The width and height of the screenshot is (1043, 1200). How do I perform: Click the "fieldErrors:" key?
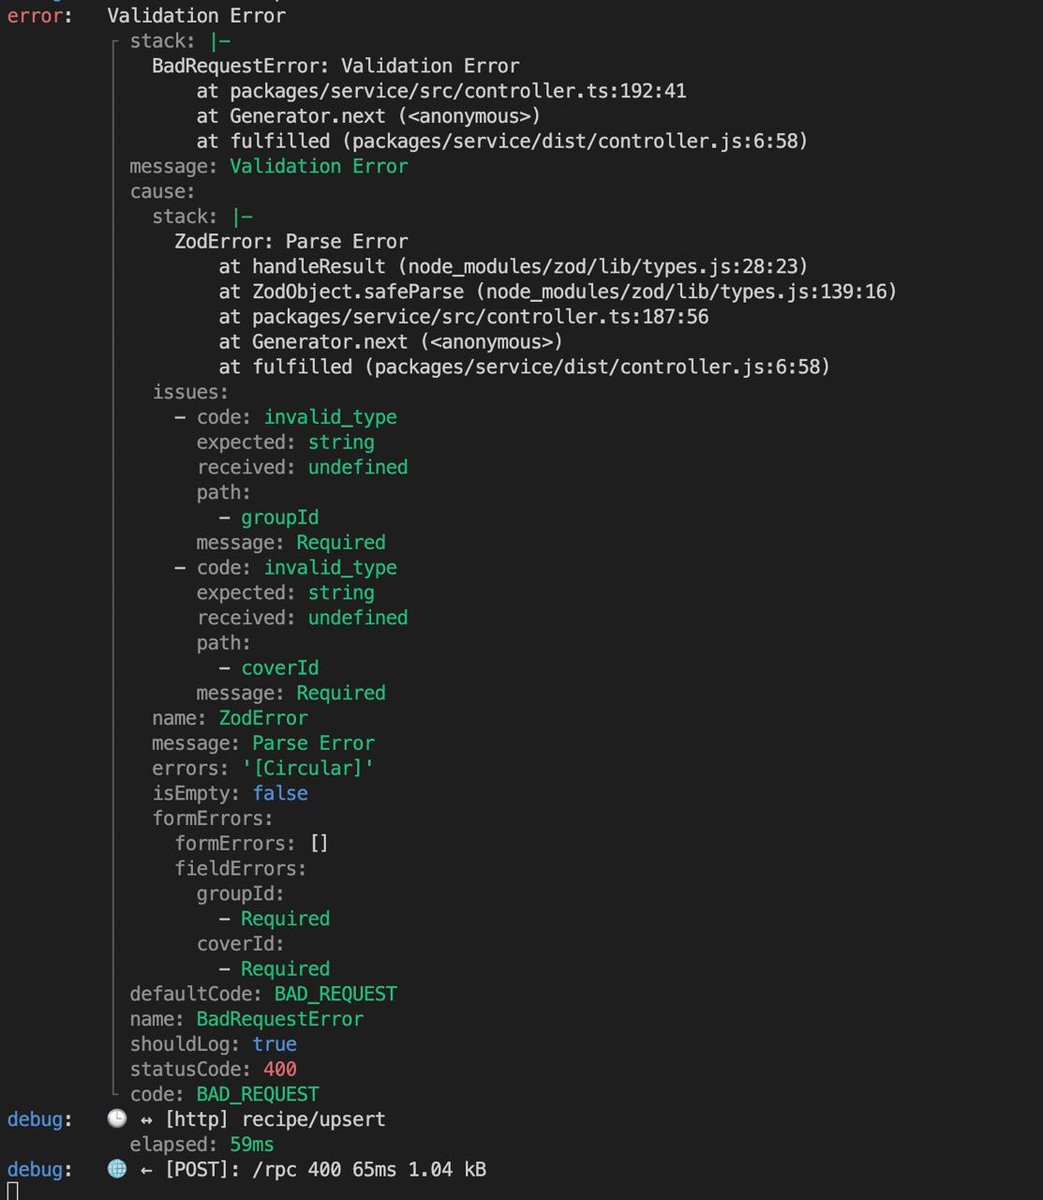point(241,868)
